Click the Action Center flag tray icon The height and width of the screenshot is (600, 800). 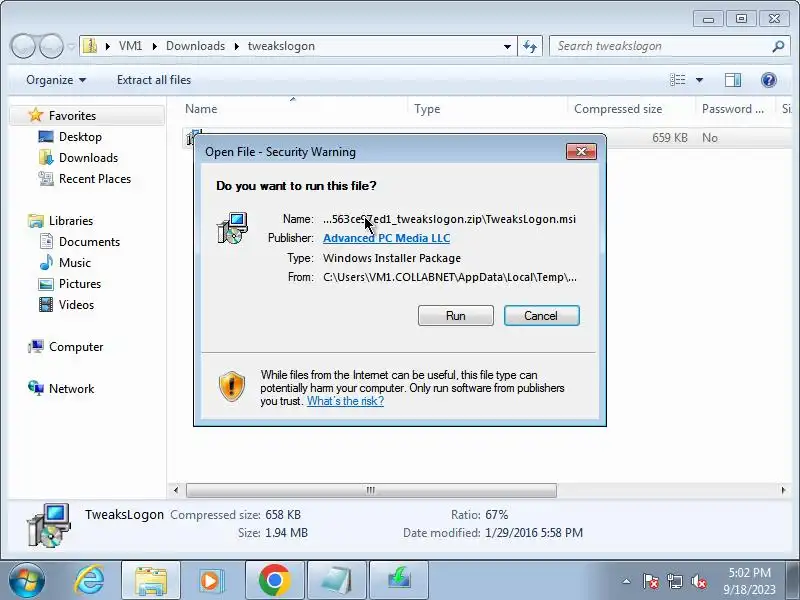tap(651, 582)
